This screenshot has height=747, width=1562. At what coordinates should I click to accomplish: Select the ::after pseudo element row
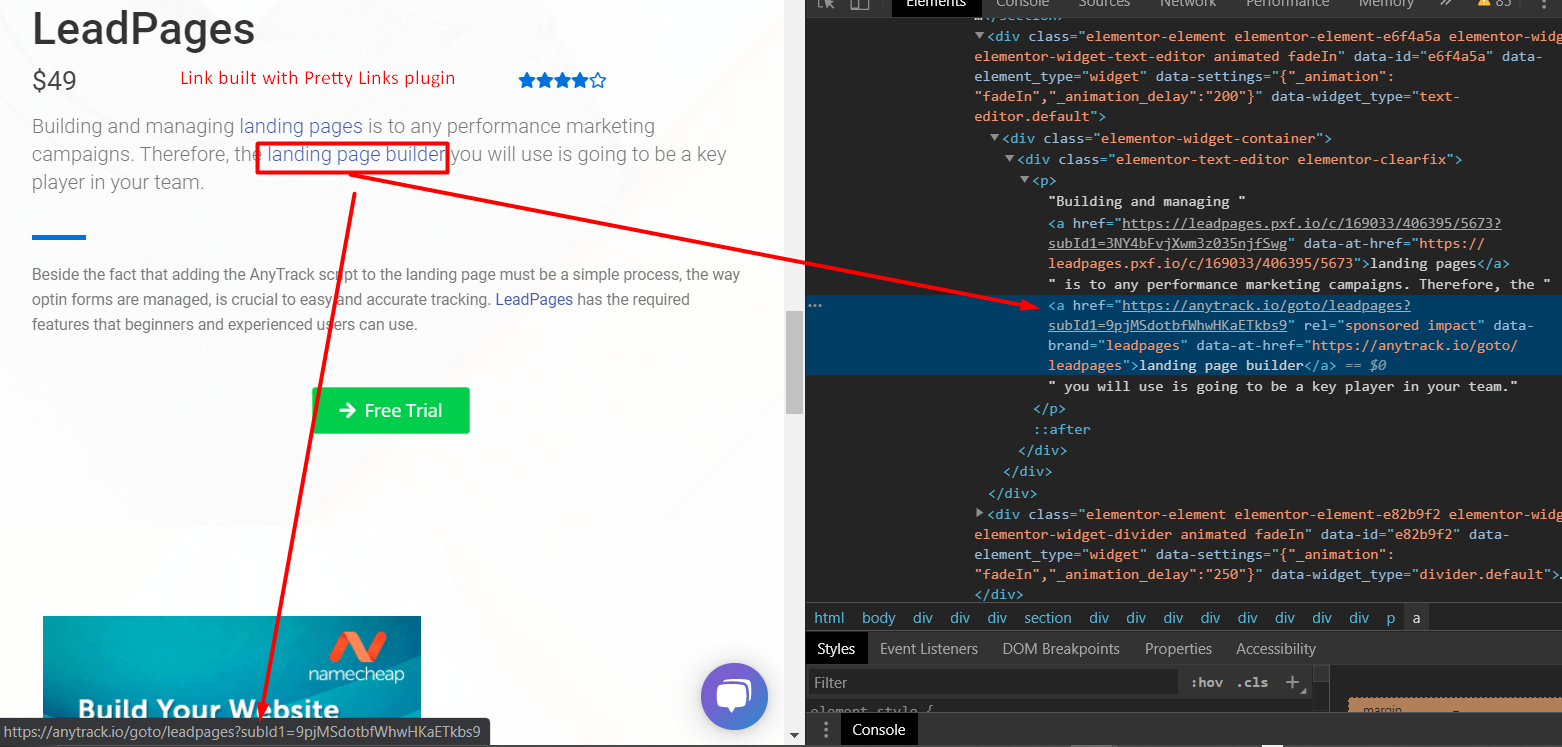coord(1061,429)
